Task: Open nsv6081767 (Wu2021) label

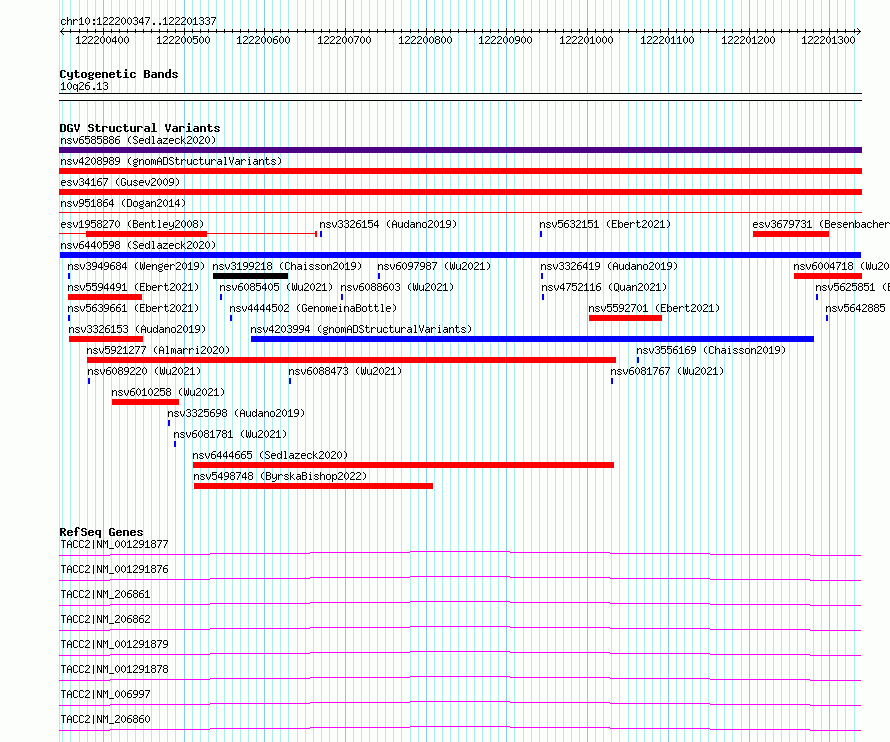Action: coord(667,371)
